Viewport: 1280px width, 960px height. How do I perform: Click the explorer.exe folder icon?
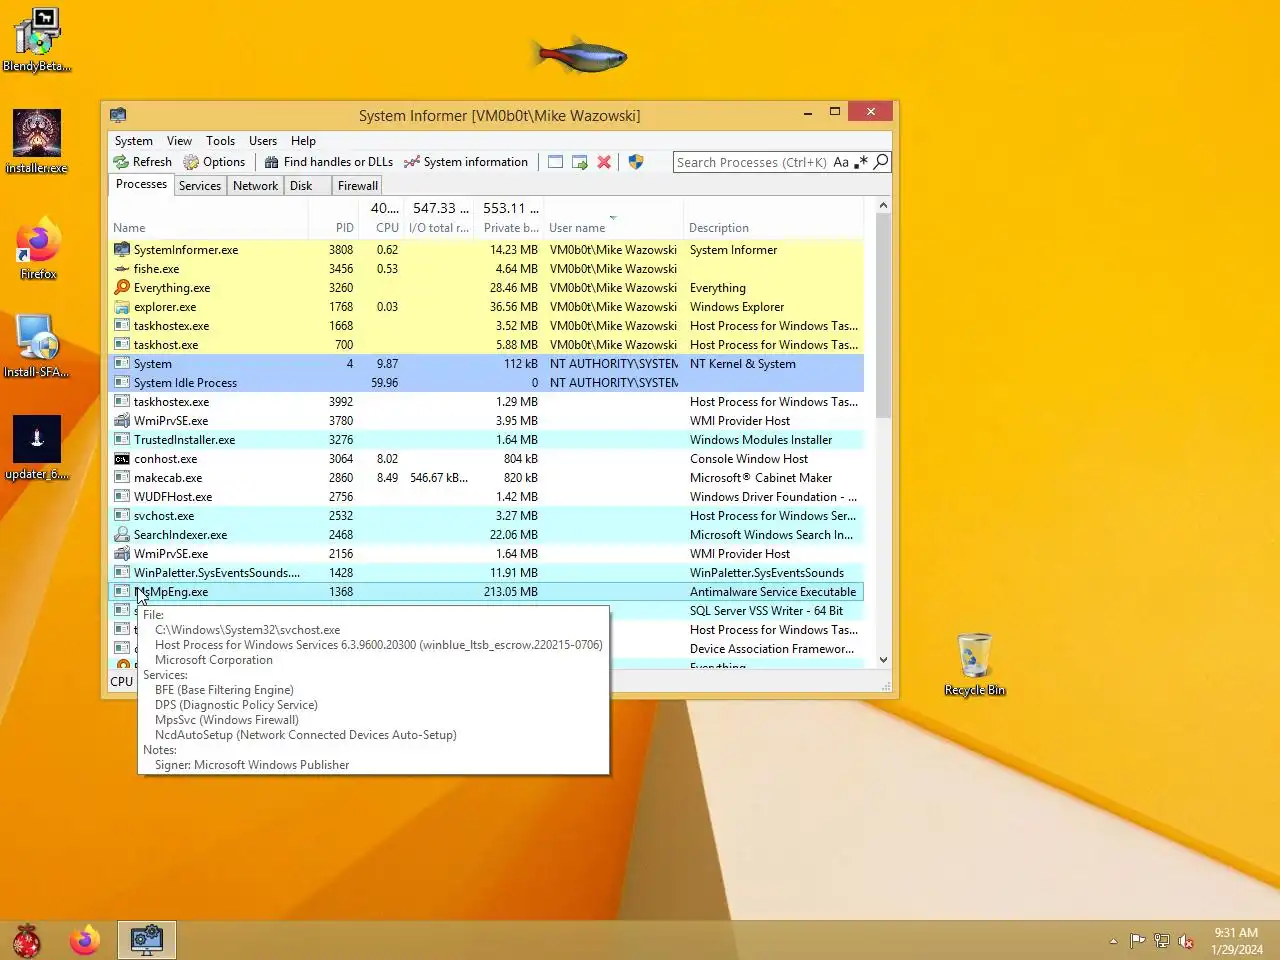coord(122,307)
